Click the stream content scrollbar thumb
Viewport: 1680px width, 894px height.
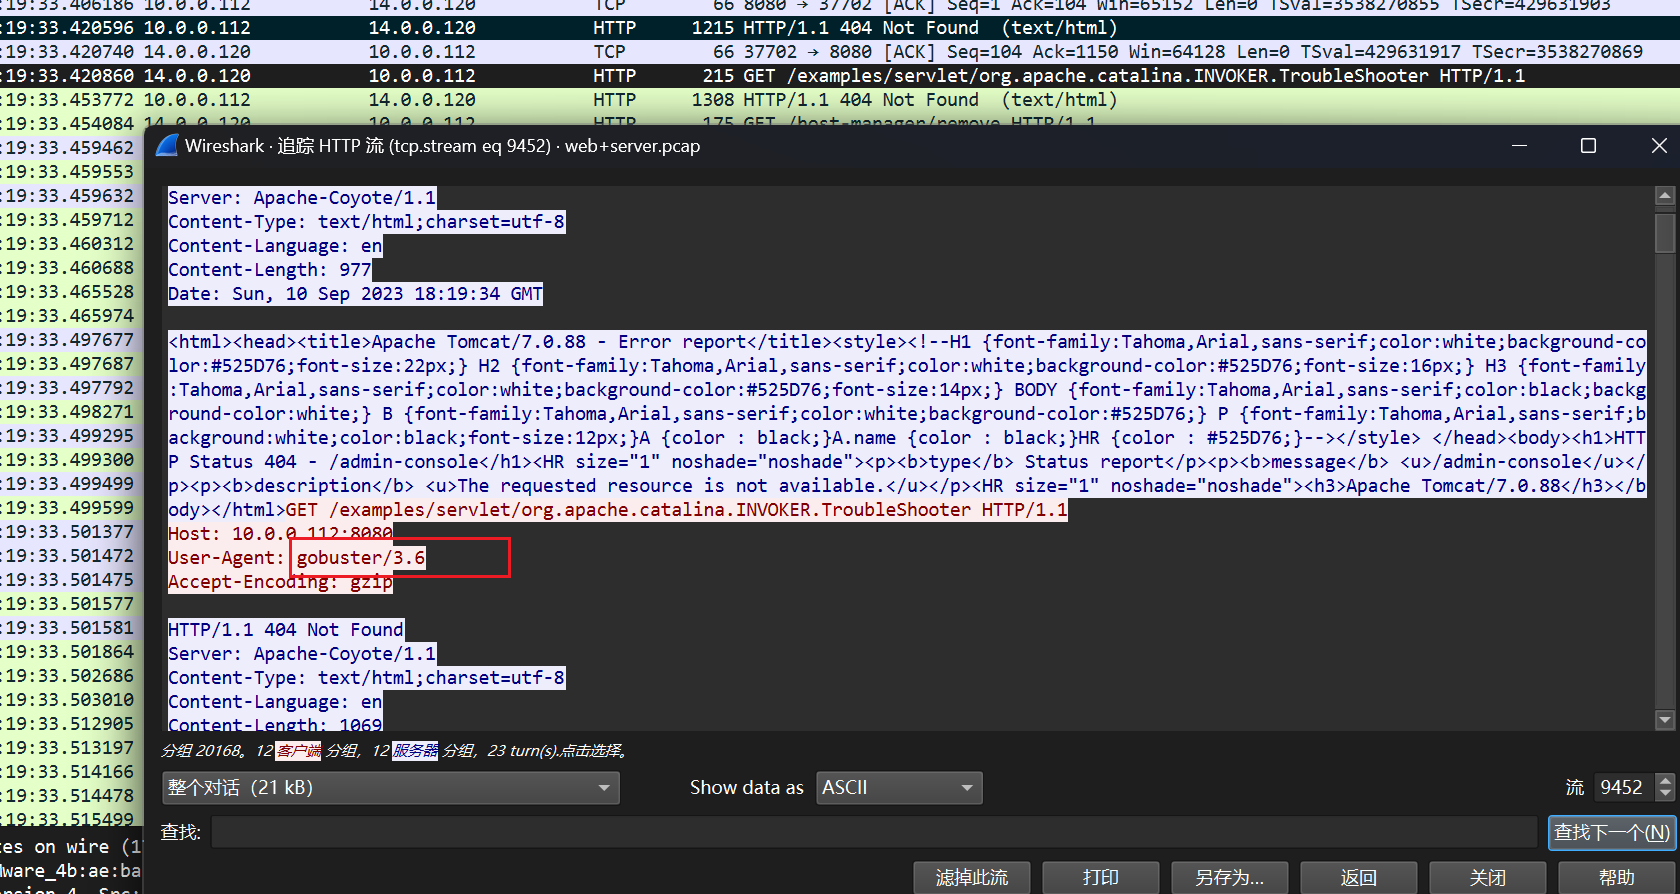tap(1665, 232)
